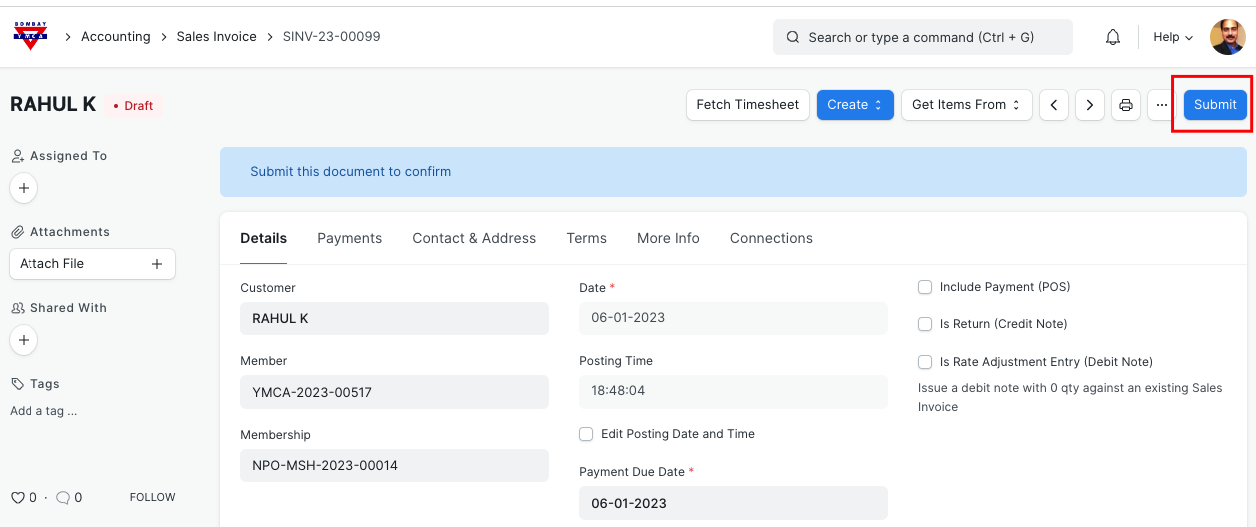Open the notifications bell
The height and width of the screenshot is (527, 1256).
[x=1112, y=37]
